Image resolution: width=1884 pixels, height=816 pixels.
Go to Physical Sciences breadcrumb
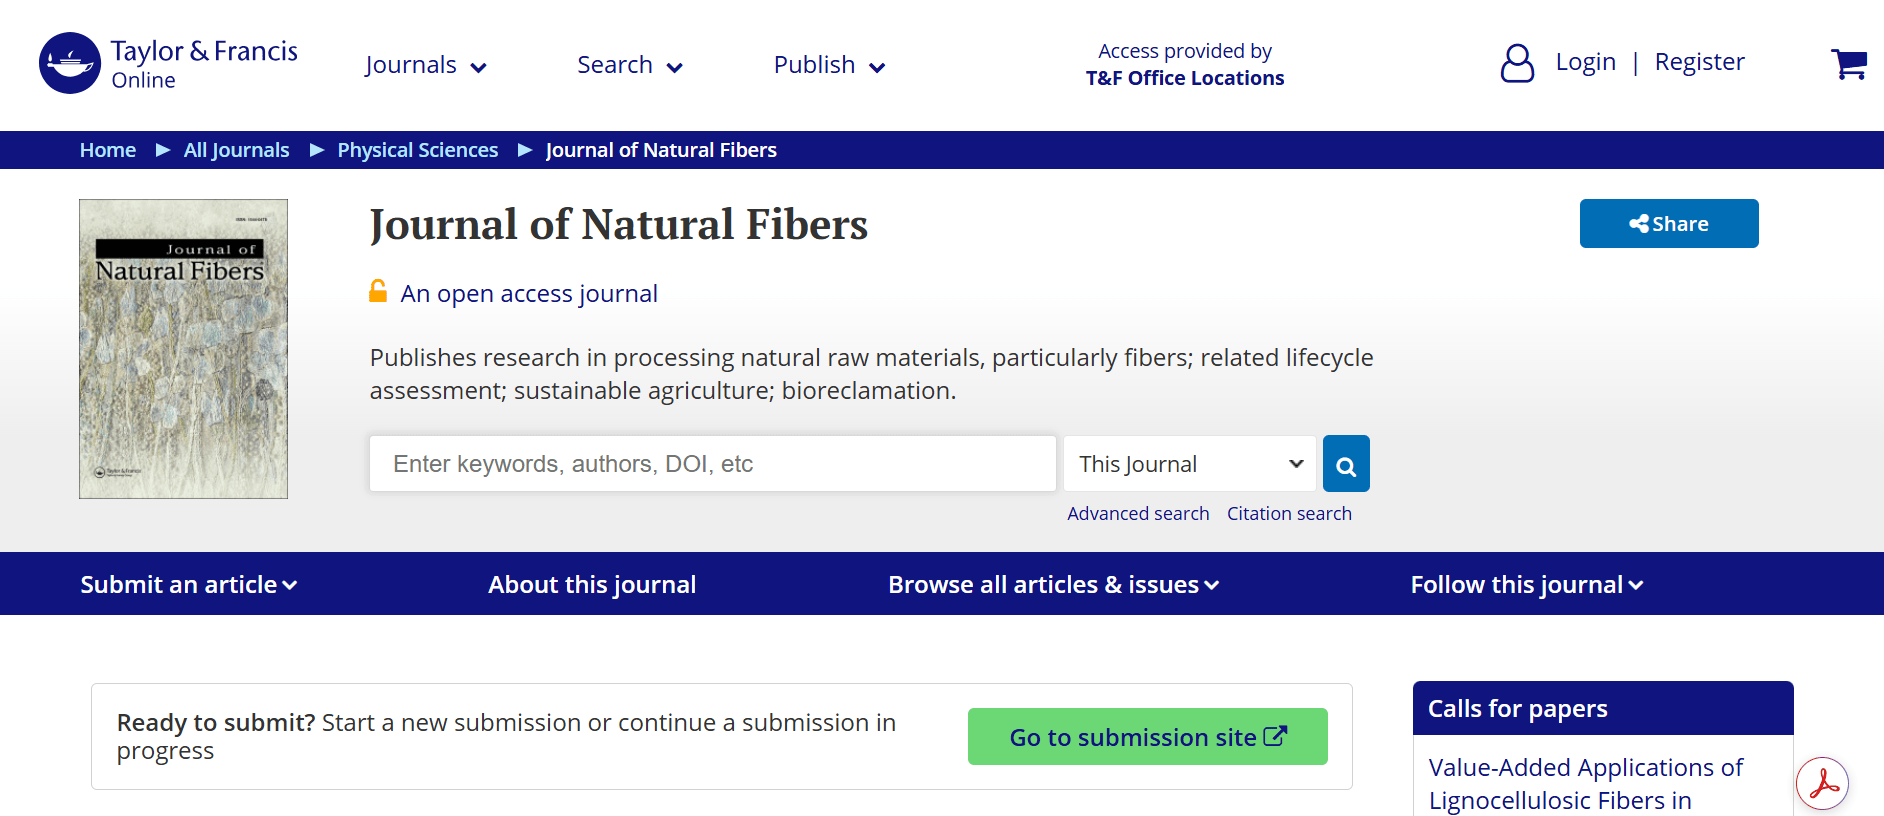418,150
